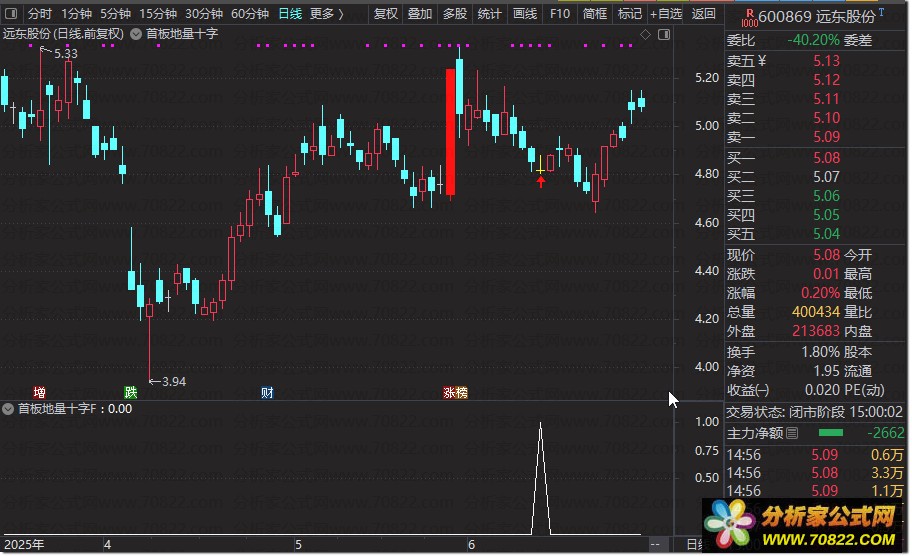Click the 标记 mark button
The width and height of the screenshot is (912, 556).
pos(629,13)
